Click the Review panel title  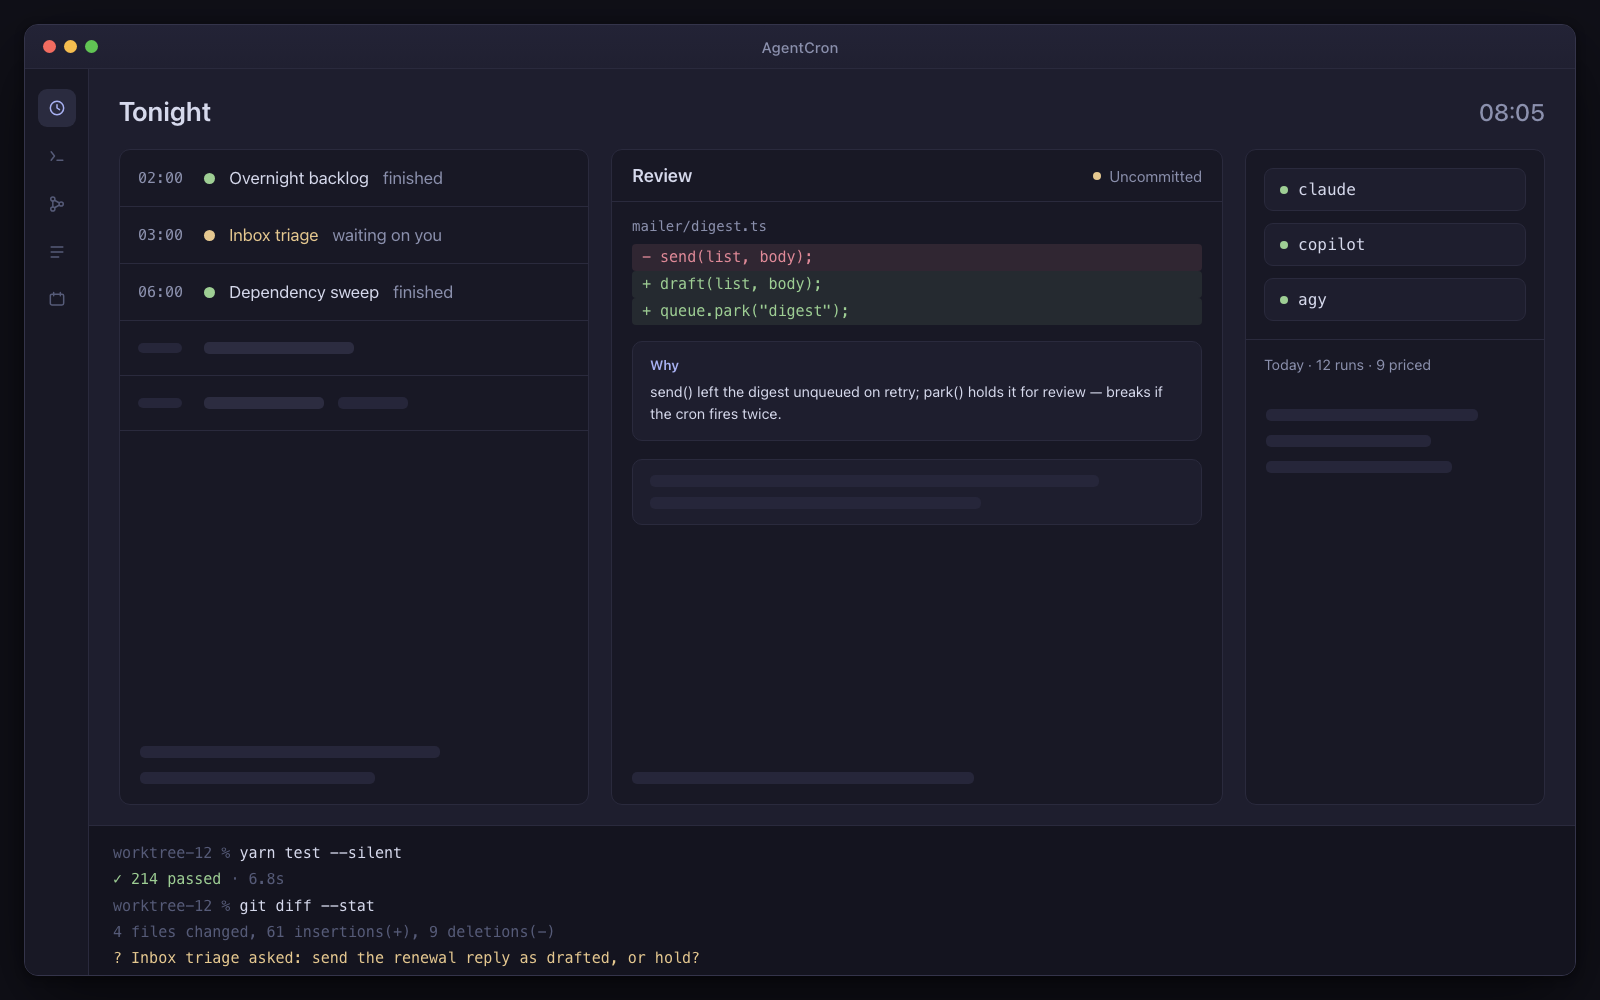pyautogui.click(x=662, y=176)
